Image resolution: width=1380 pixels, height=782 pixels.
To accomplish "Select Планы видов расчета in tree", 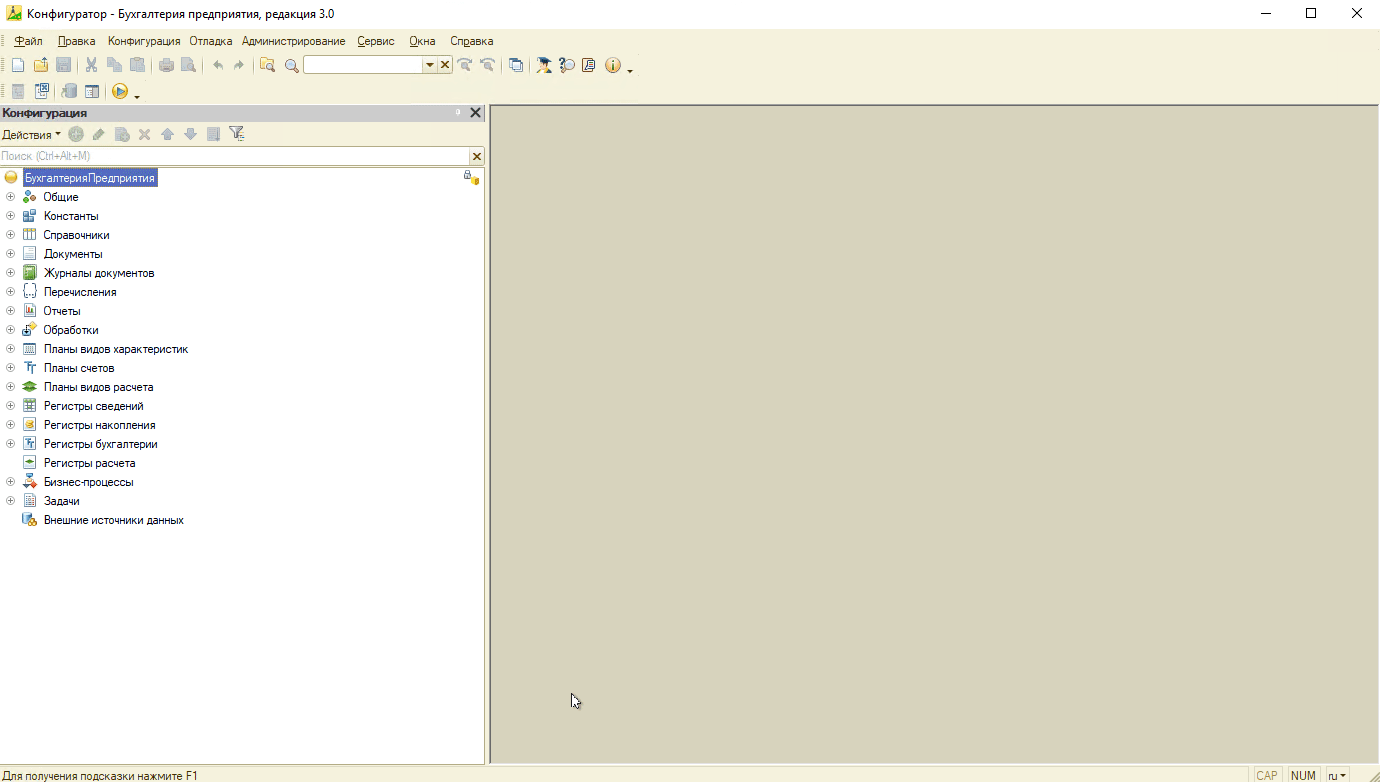I will point(98,387).
